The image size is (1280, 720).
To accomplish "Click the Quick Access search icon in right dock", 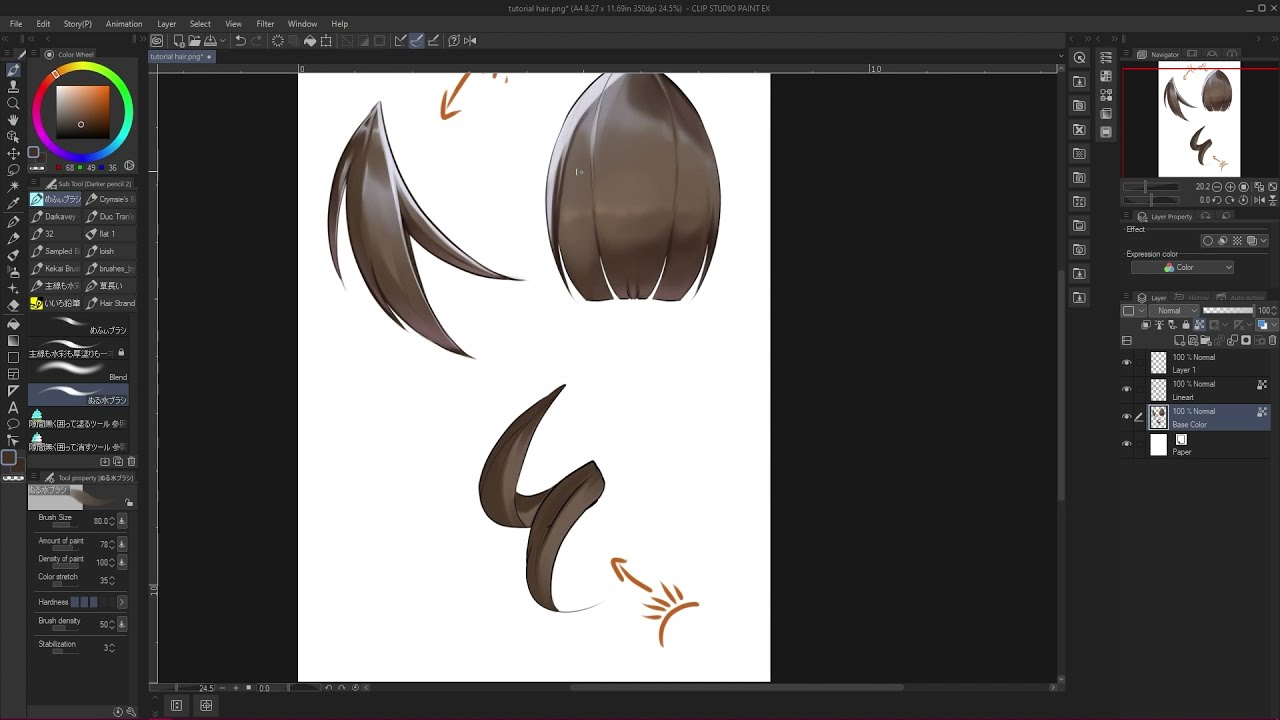I will tap(1080, 58).
